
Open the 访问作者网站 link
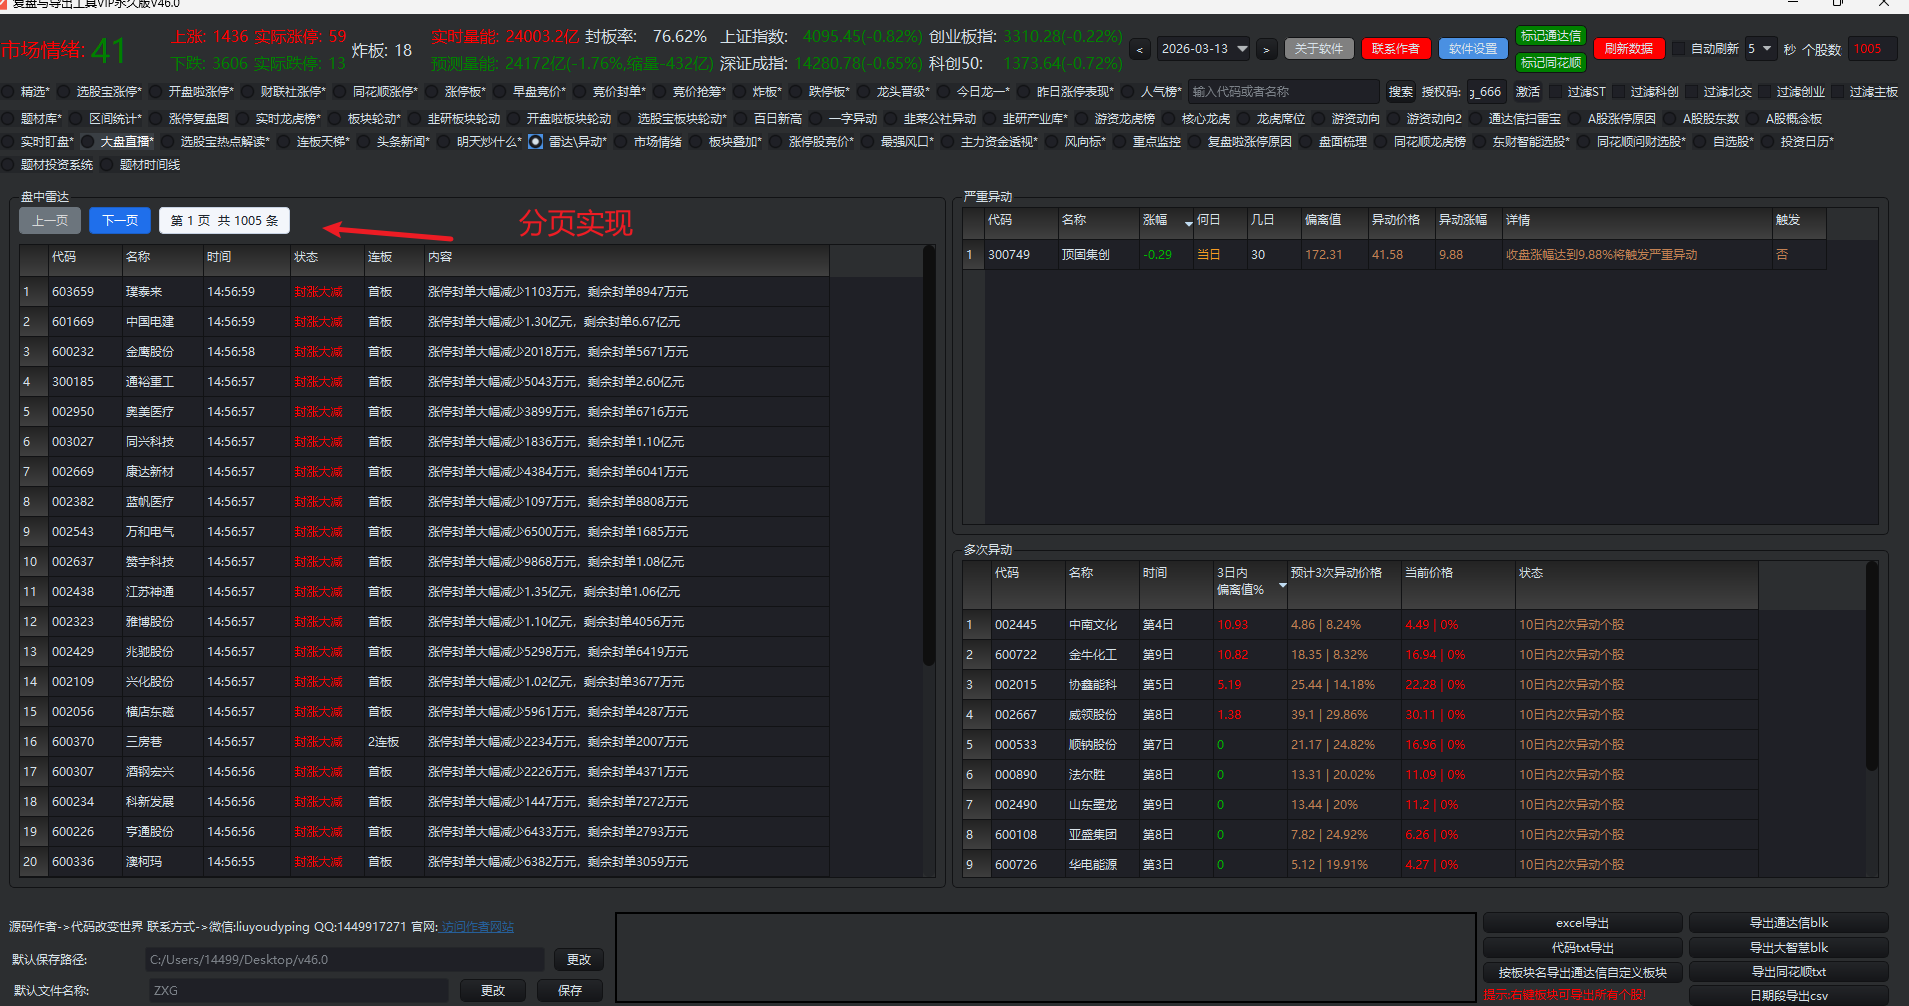point(477,927)
